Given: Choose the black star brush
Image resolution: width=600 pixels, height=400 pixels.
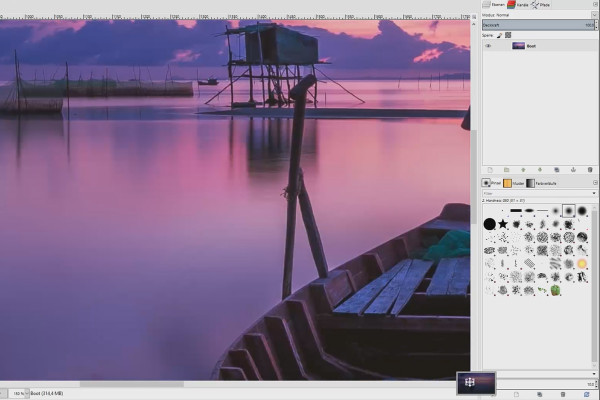Looking at the screenshot, I should (503, 224).
